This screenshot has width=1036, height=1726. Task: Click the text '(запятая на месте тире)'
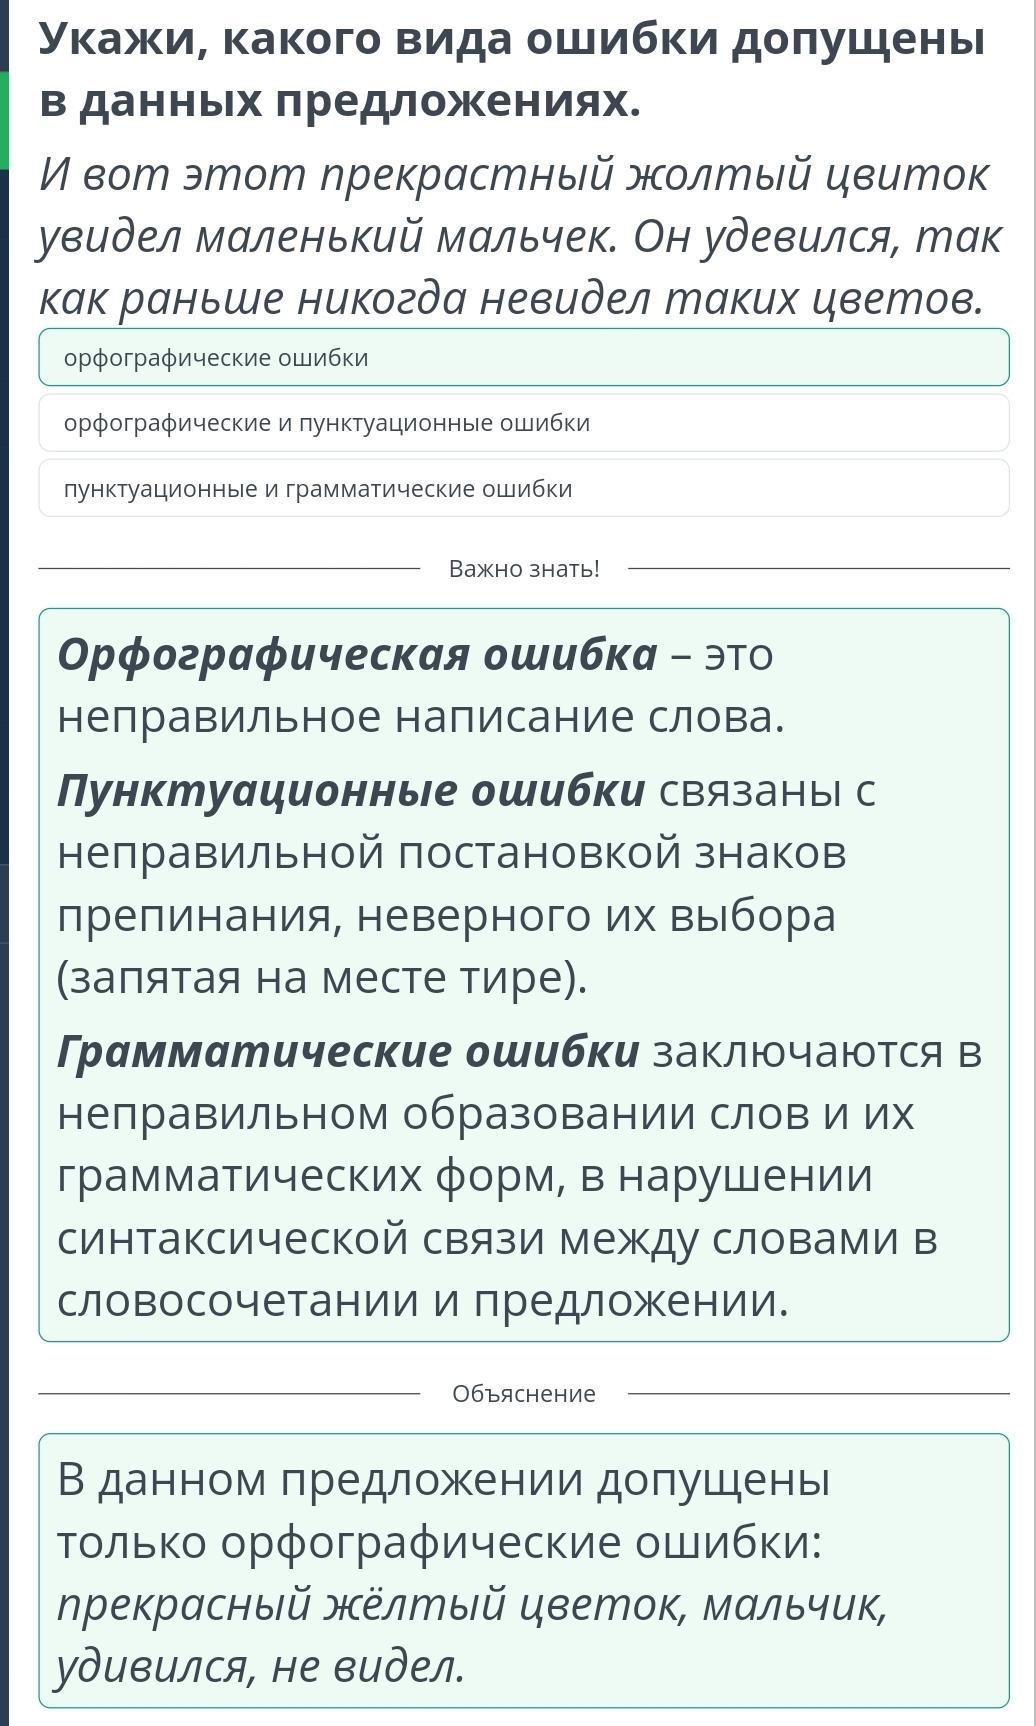tap(322, 978)
